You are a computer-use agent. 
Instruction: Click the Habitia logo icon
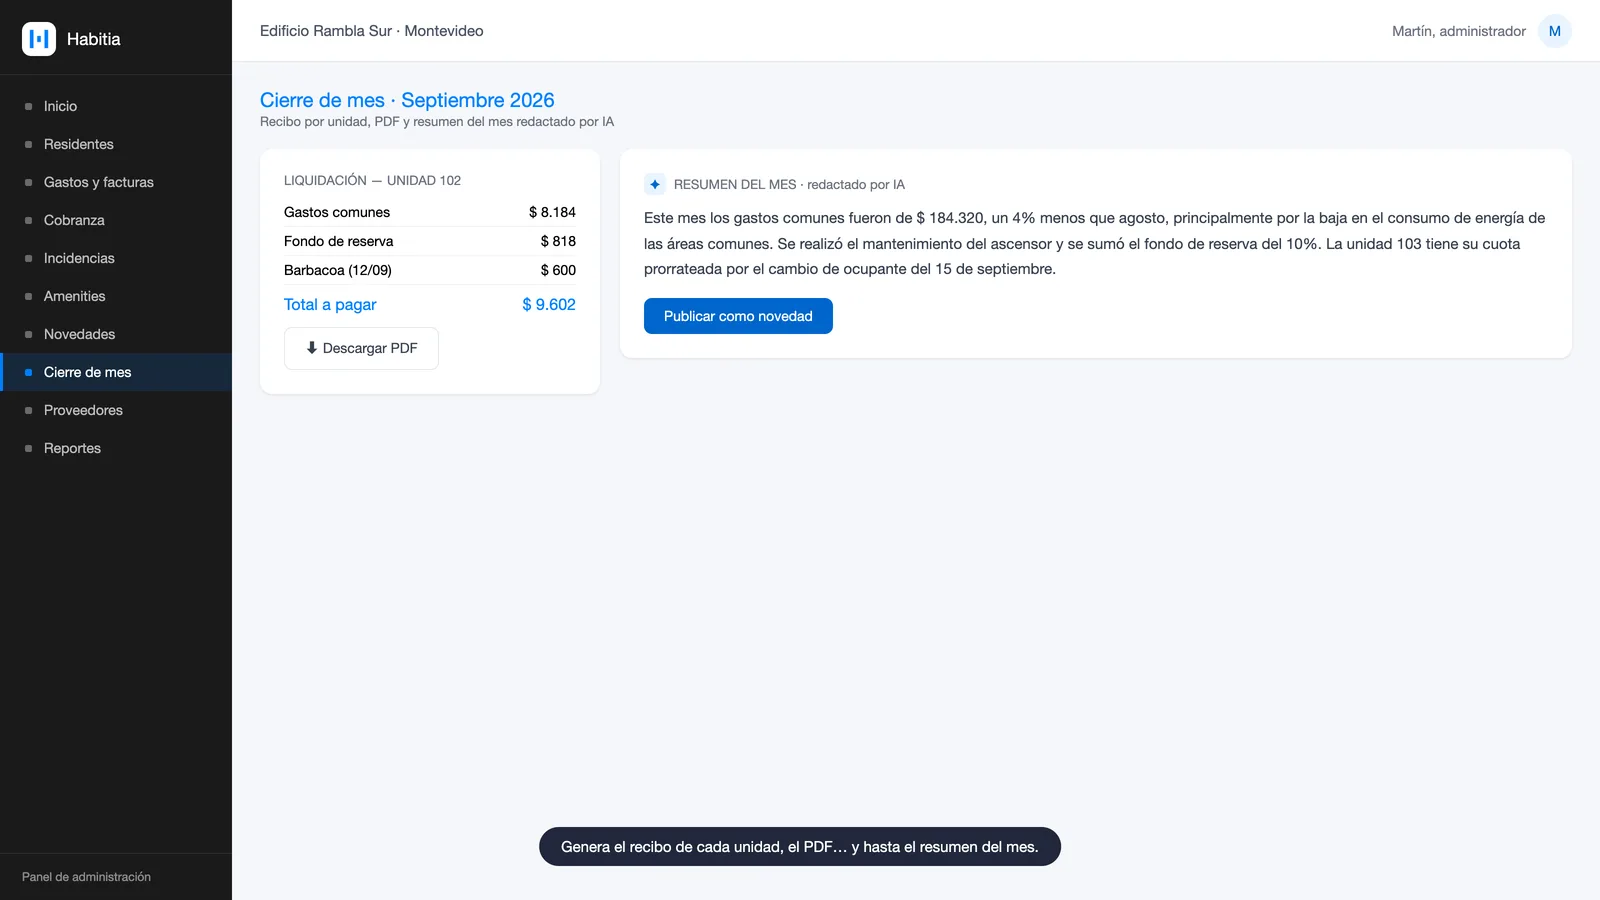tap(39, 39)
